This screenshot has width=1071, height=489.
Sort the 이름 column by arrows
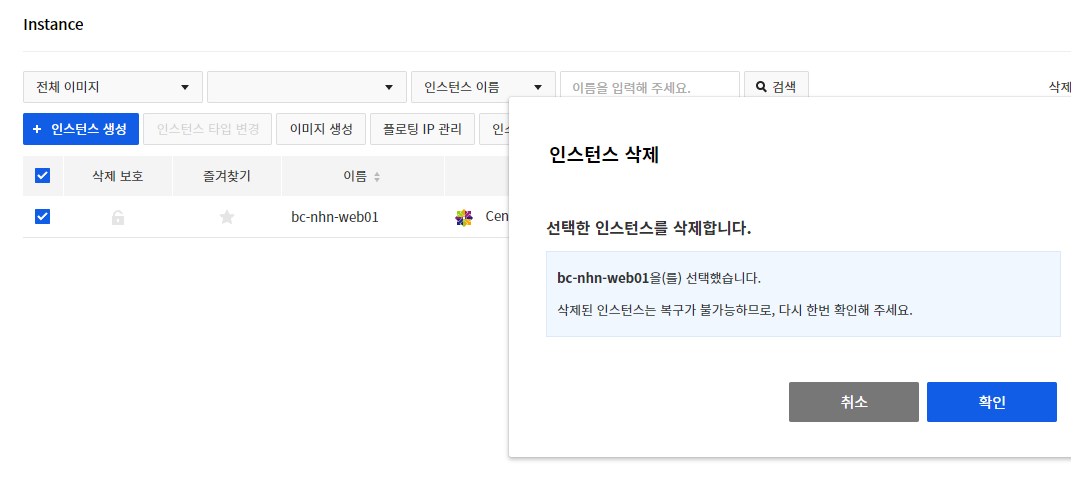point(376,177)
